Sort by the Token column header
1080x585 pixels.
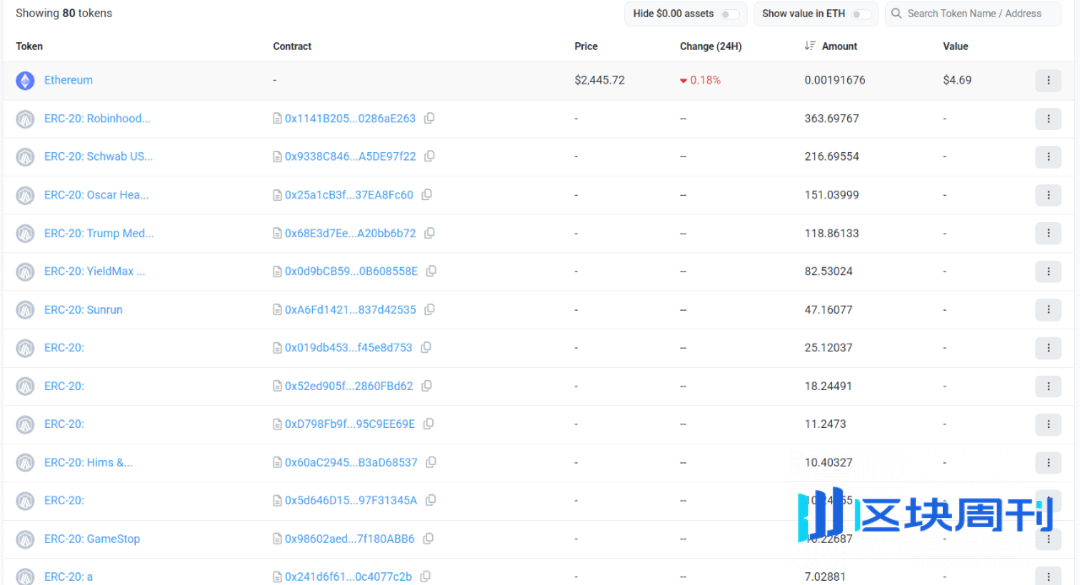[x=29, y=46]
